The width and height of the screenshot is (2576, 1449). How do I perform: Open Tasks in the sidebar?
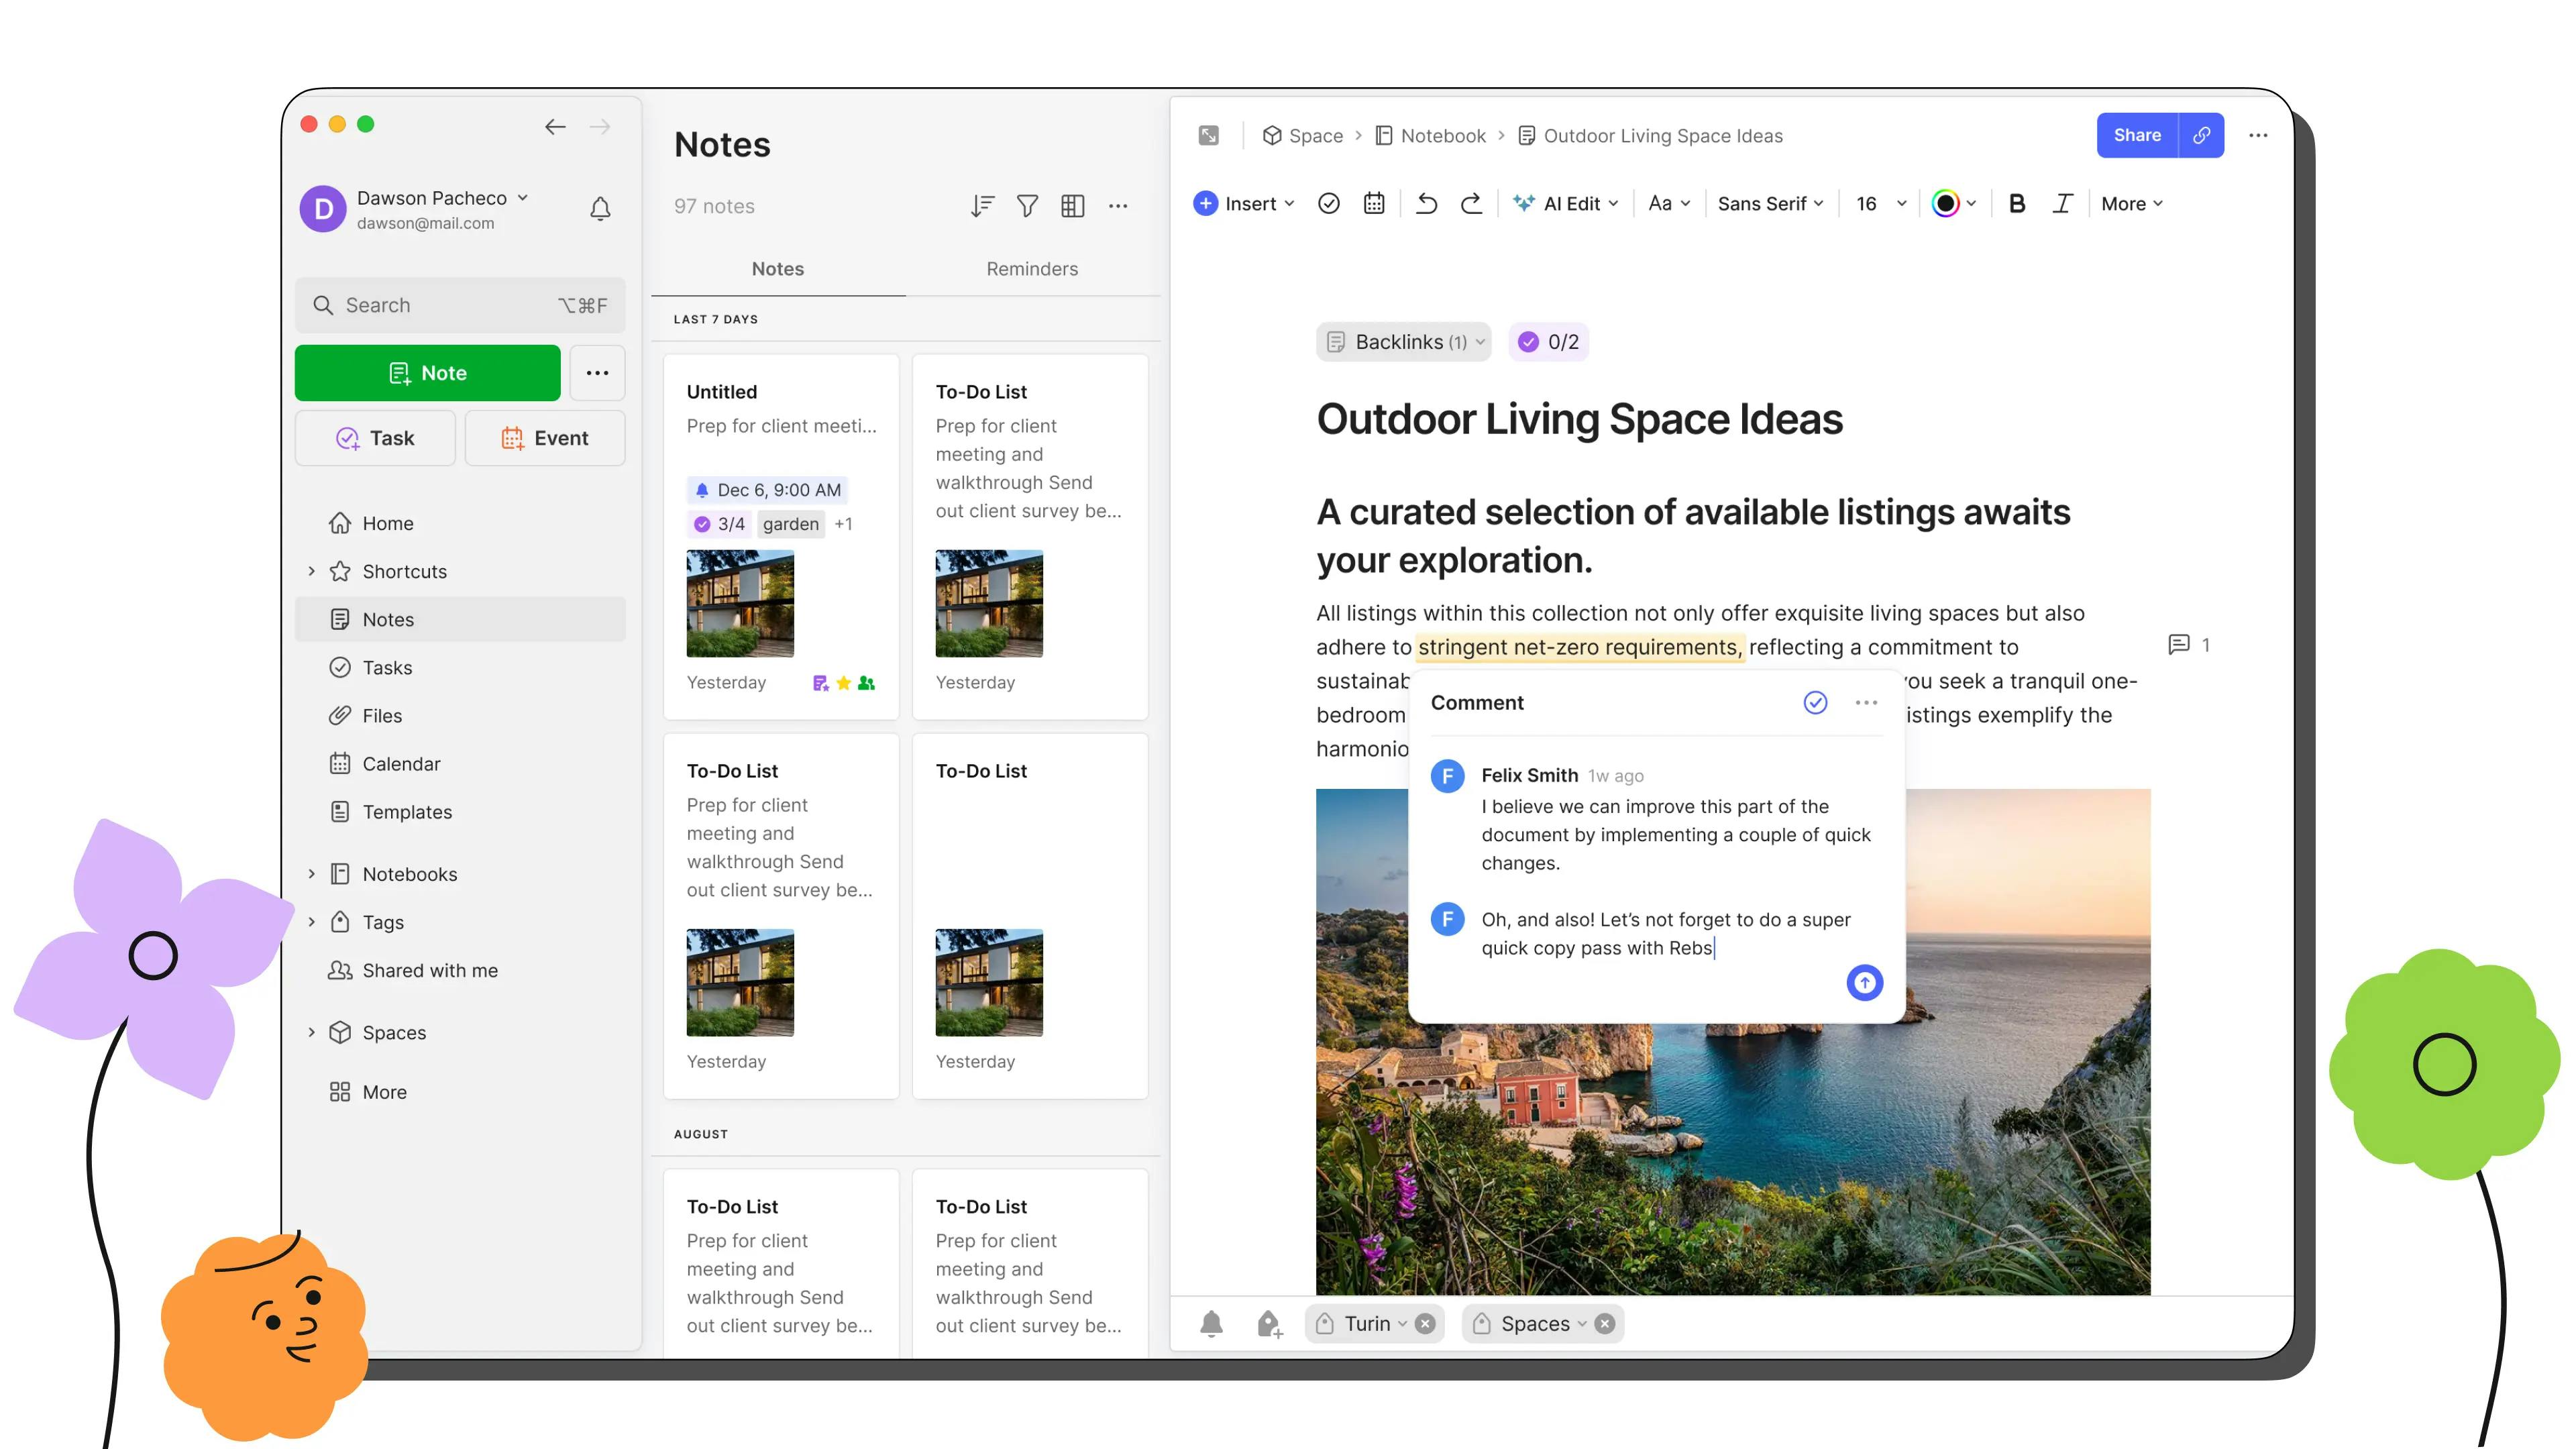[x=460, y=668]
